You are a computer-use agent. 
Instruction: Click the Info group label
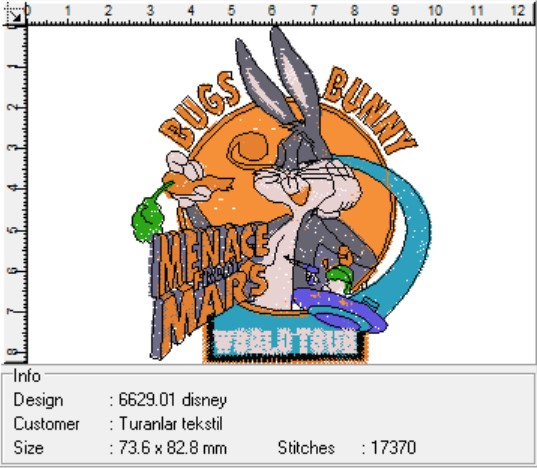[x=27, y=376]
